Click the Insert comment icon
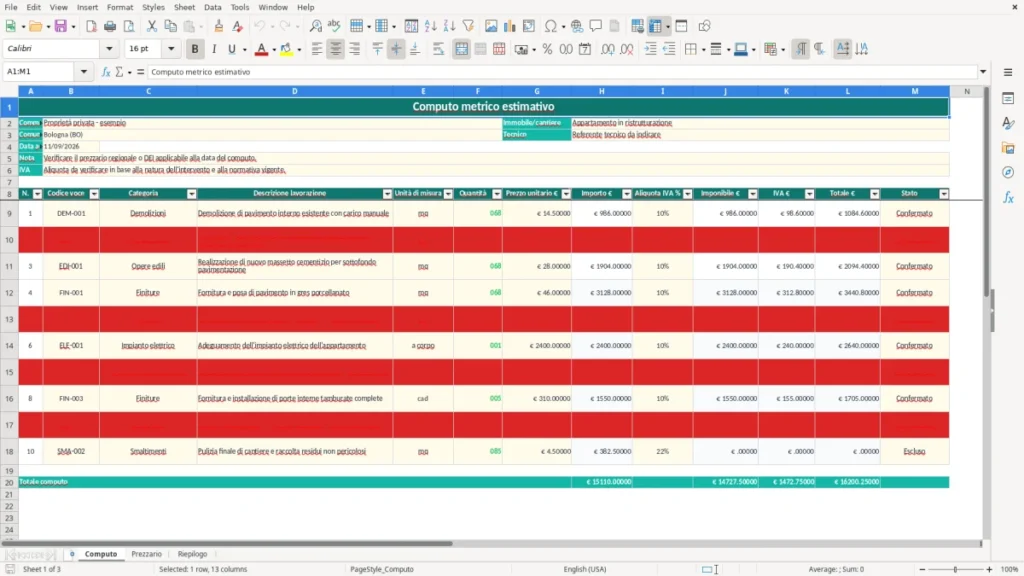1024x576 pixels. 596,26
